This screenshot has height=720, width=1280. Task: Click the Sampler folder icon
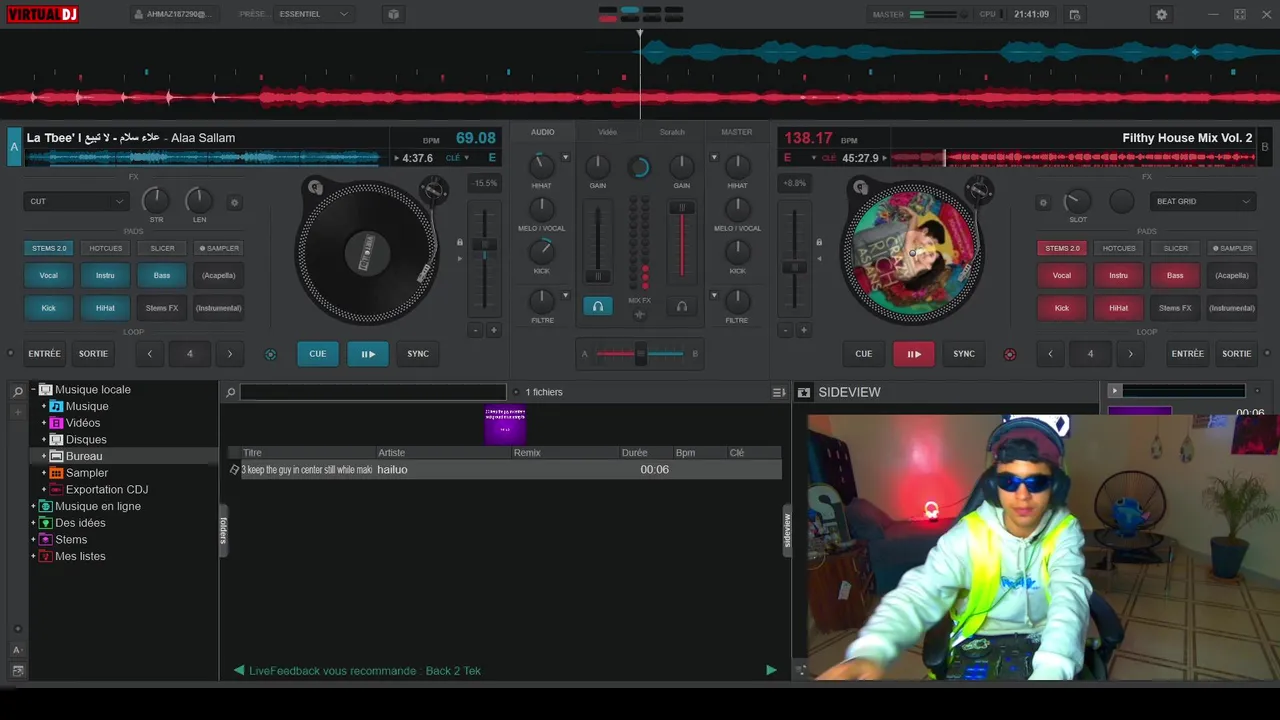(x=57, y=473)
